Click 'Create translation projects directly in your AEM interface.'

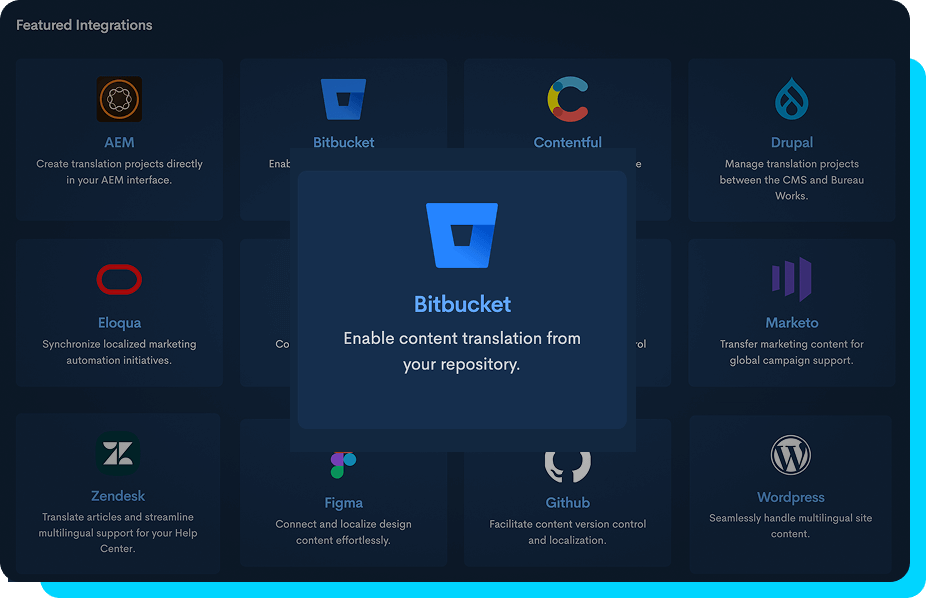coord(119,172)
